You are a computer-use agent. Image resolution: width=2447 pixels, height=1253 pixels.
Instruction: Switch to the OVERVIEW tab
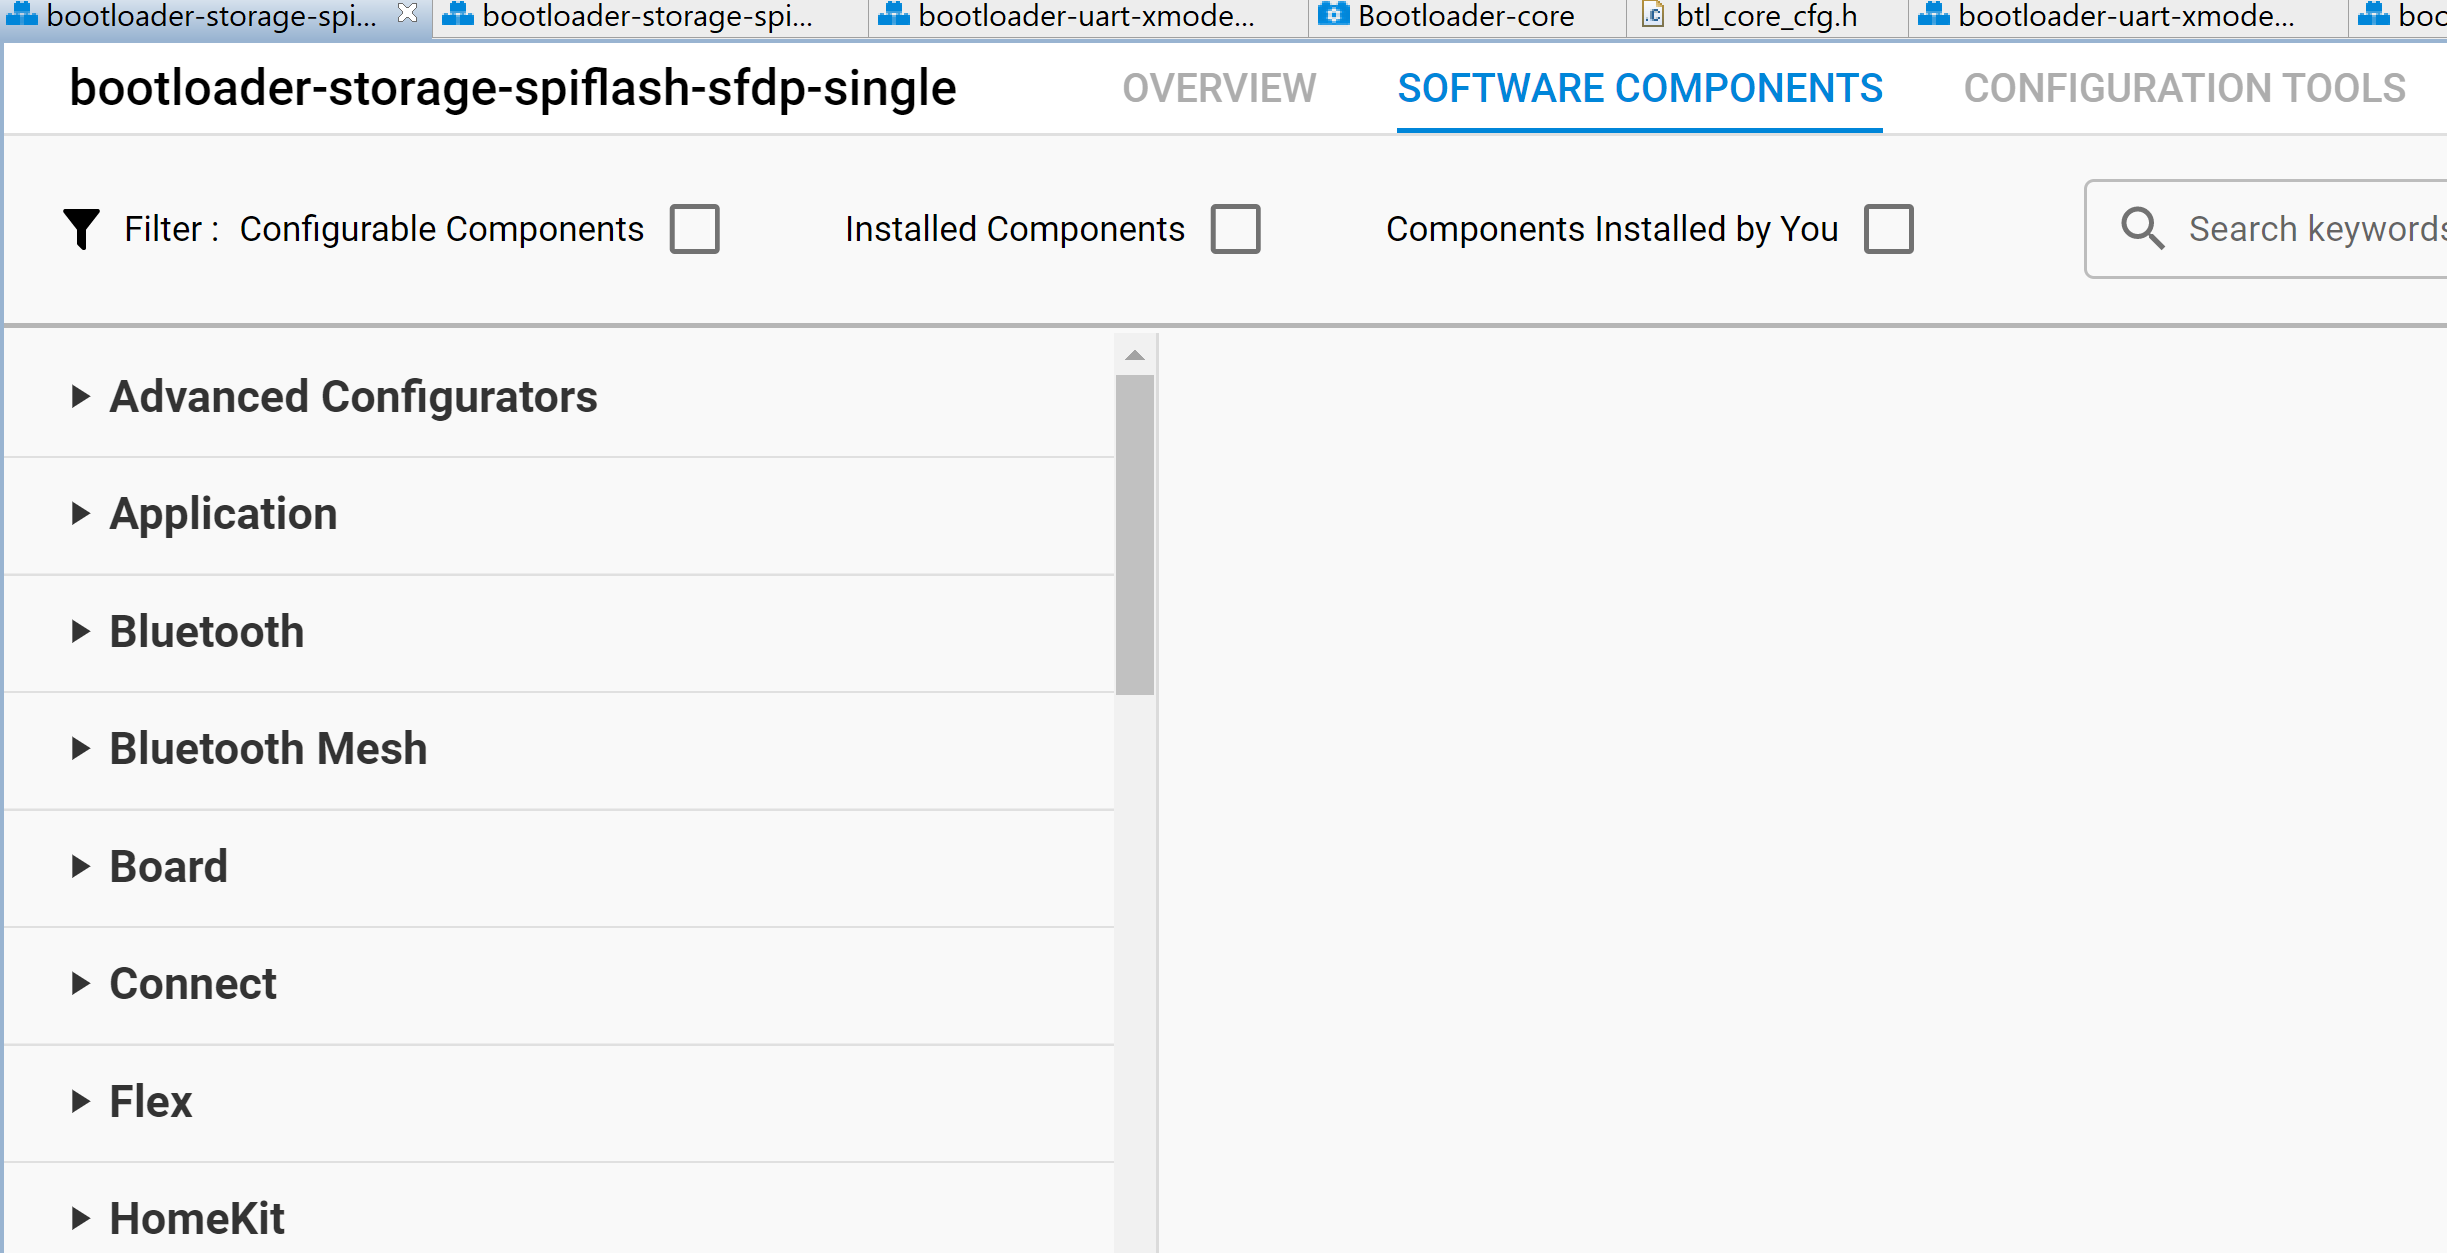coord(1219,88)
